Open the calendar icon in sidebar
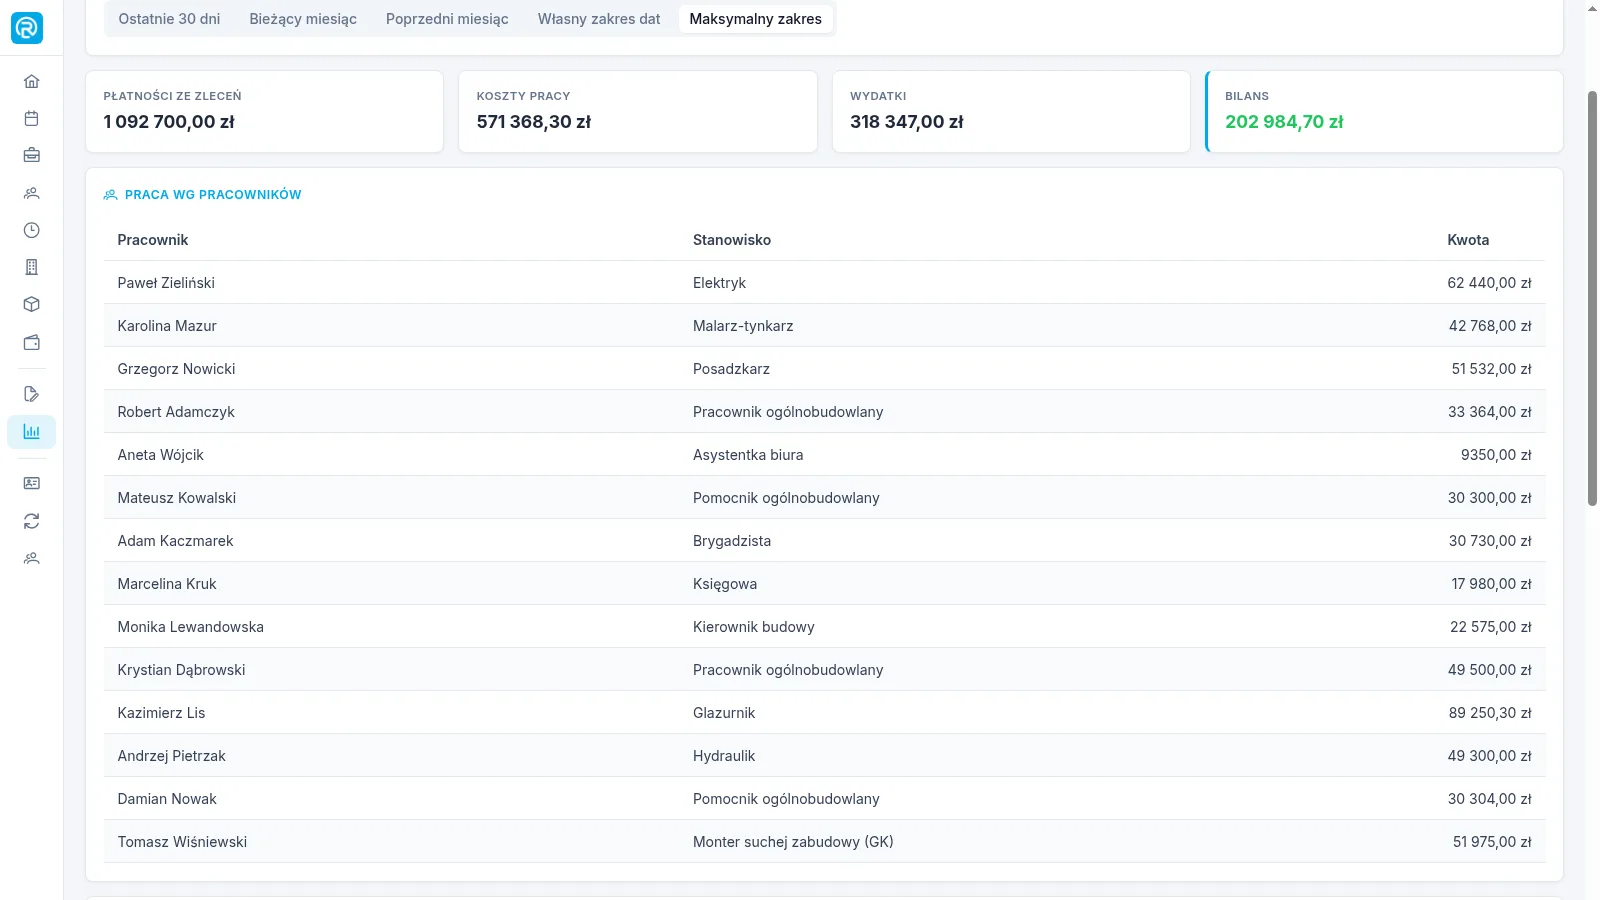Image resolution: width=1600 pixels, height=900 pixels. pos(31,118)
